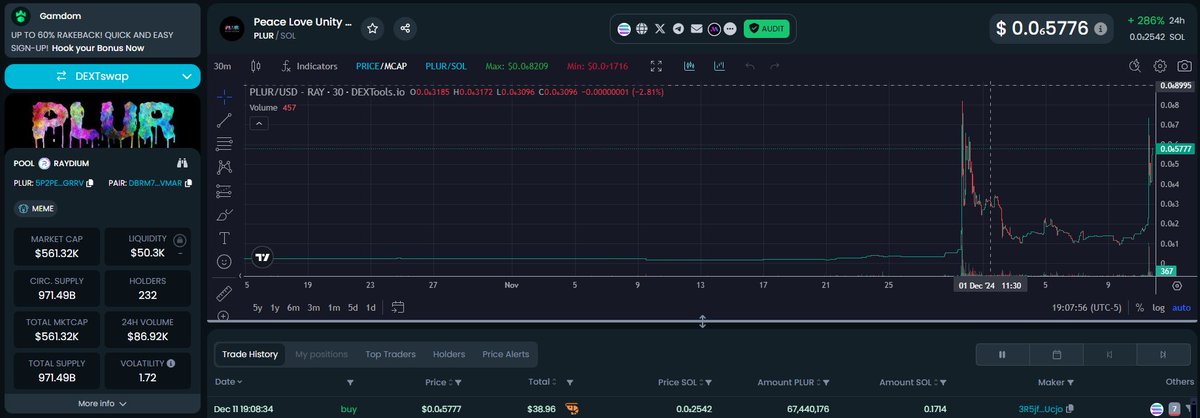
Task: Take a chart snapshot with camera
Action: [1184, 66]
